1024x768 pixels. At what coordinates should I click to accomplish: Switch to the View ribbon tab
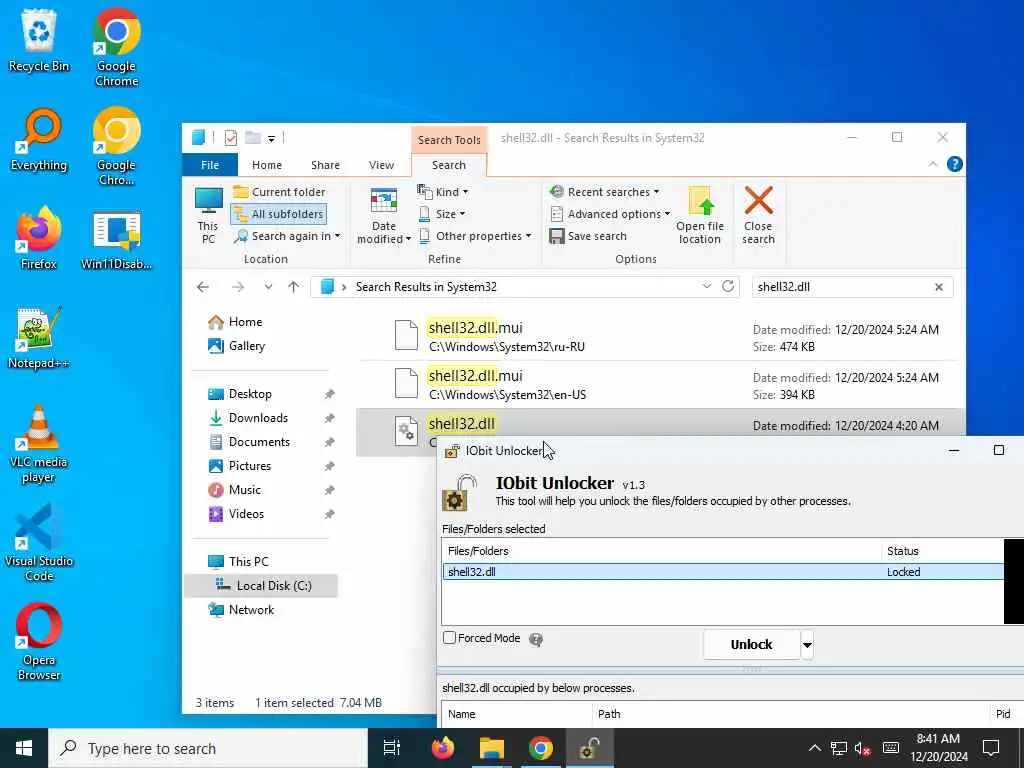pyautogui.click(x=381, y=165)
